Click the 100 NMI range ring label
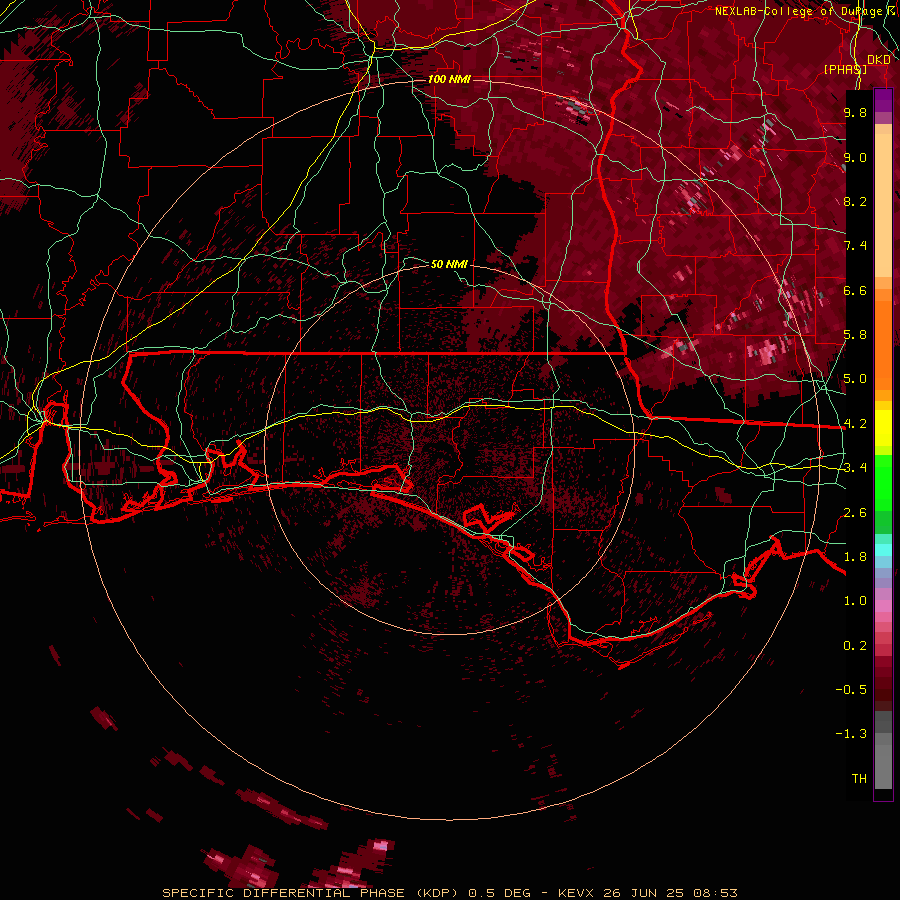This screenshot has height=900, width=900. (449, 79)
